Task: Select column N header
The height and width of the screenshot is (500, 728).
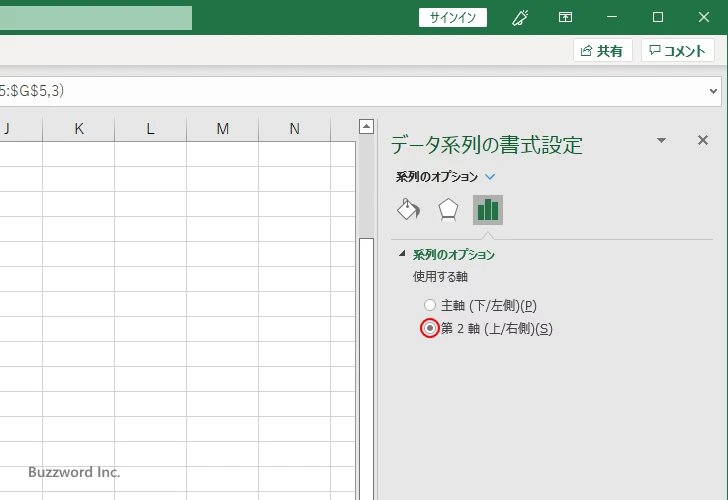Action: tap(295, 129)
